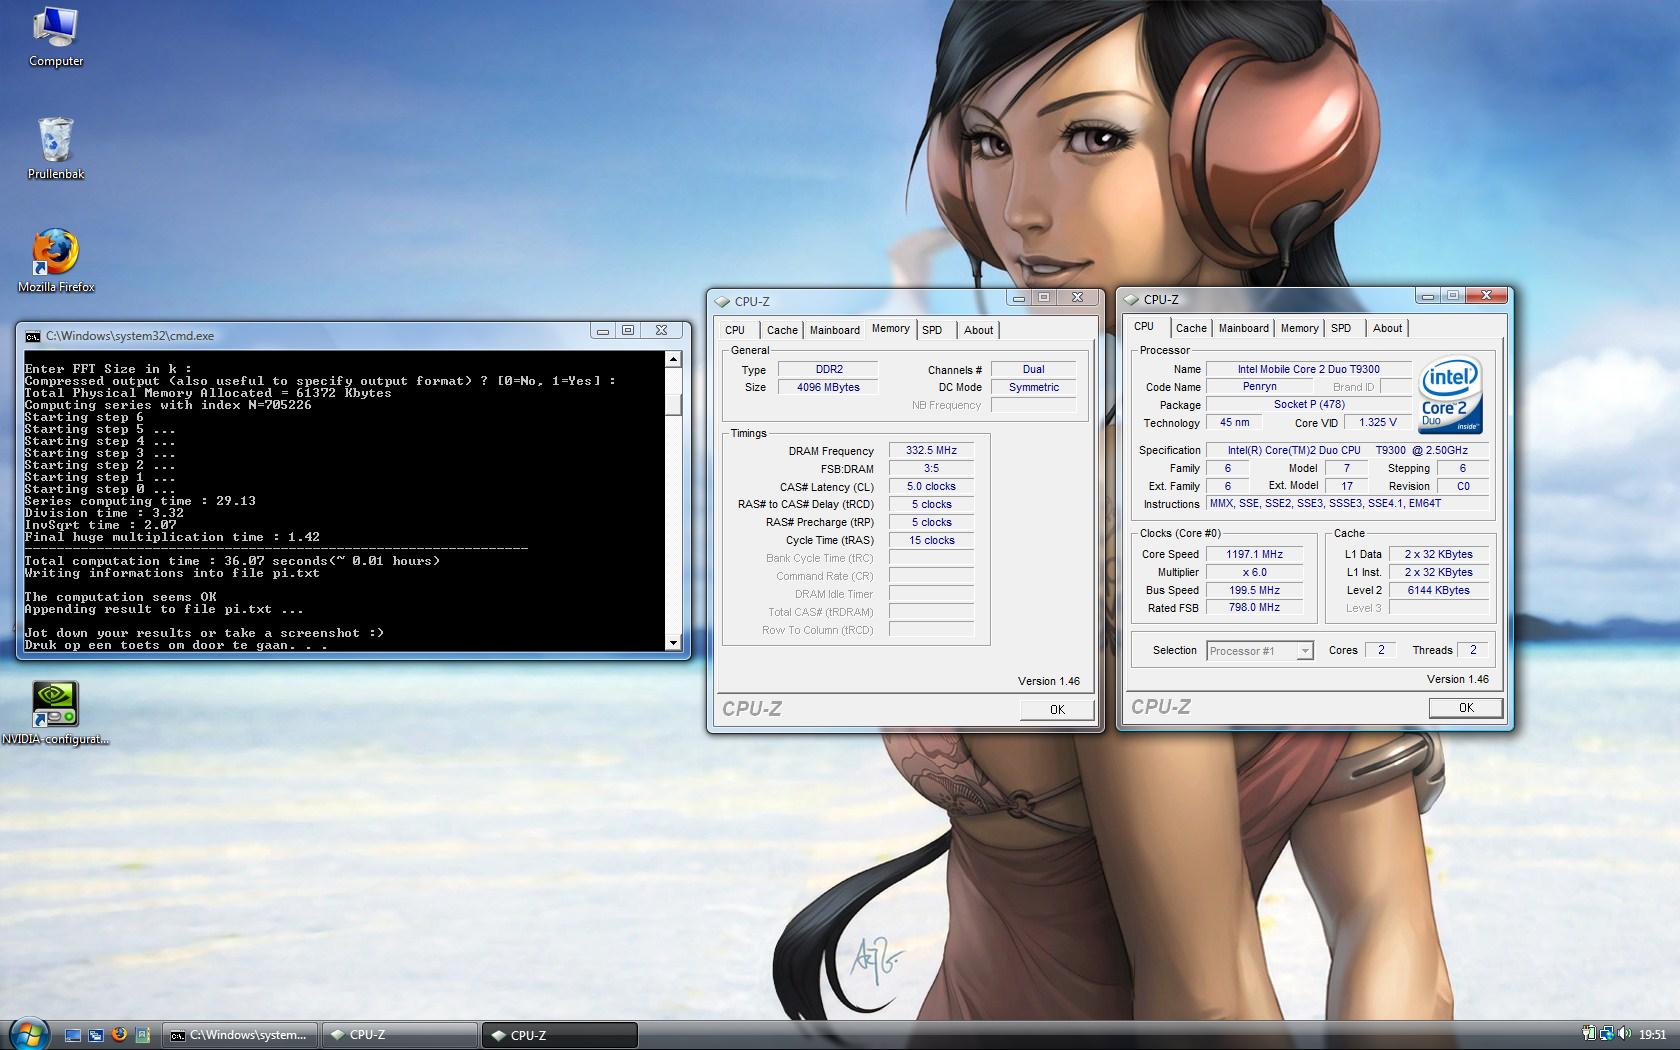Click the left CPU-Z window's title bar icon

(722, 301)
